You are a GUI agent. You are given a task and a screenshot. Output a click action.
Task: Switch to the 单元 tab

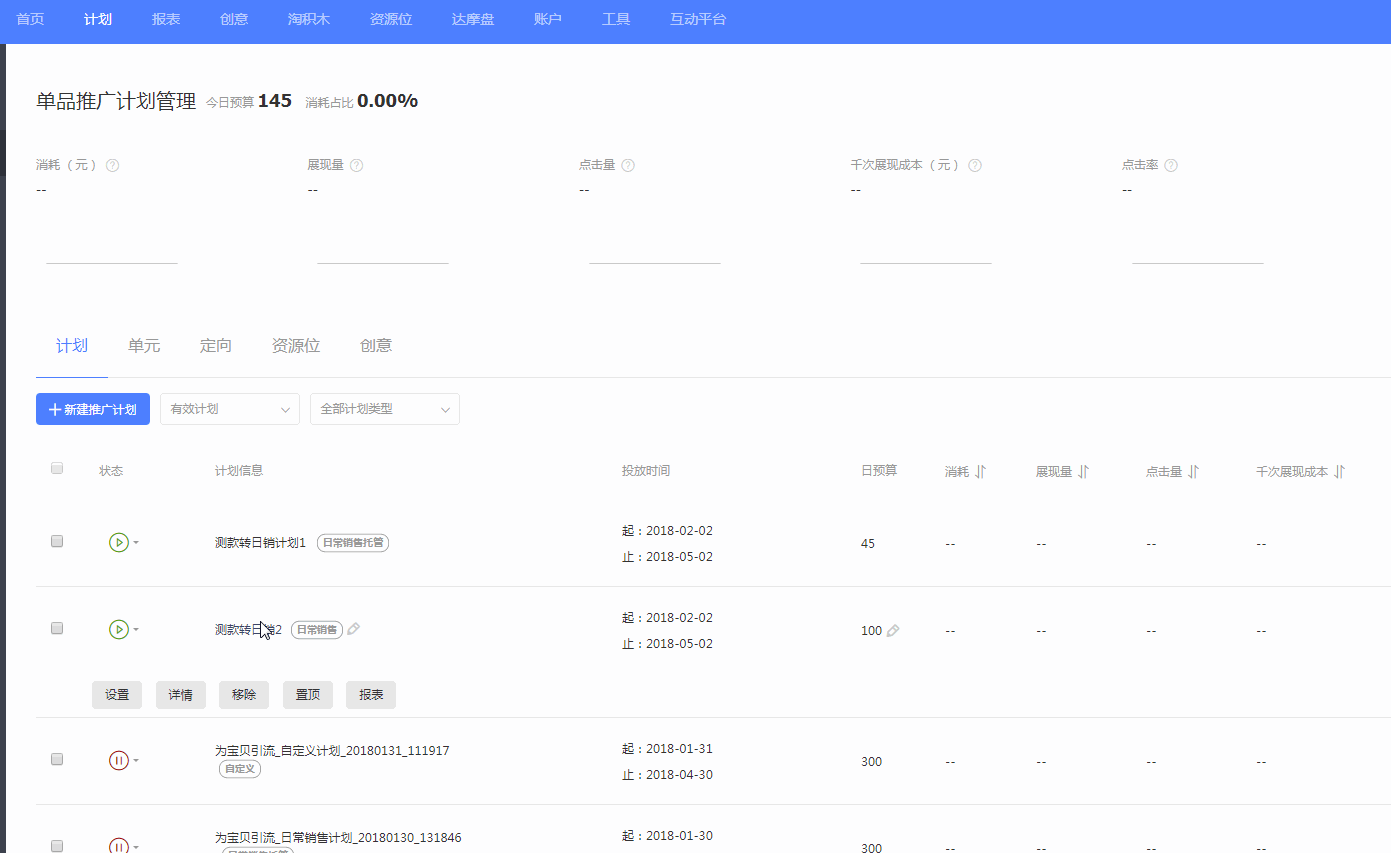[x=144, y=346]
